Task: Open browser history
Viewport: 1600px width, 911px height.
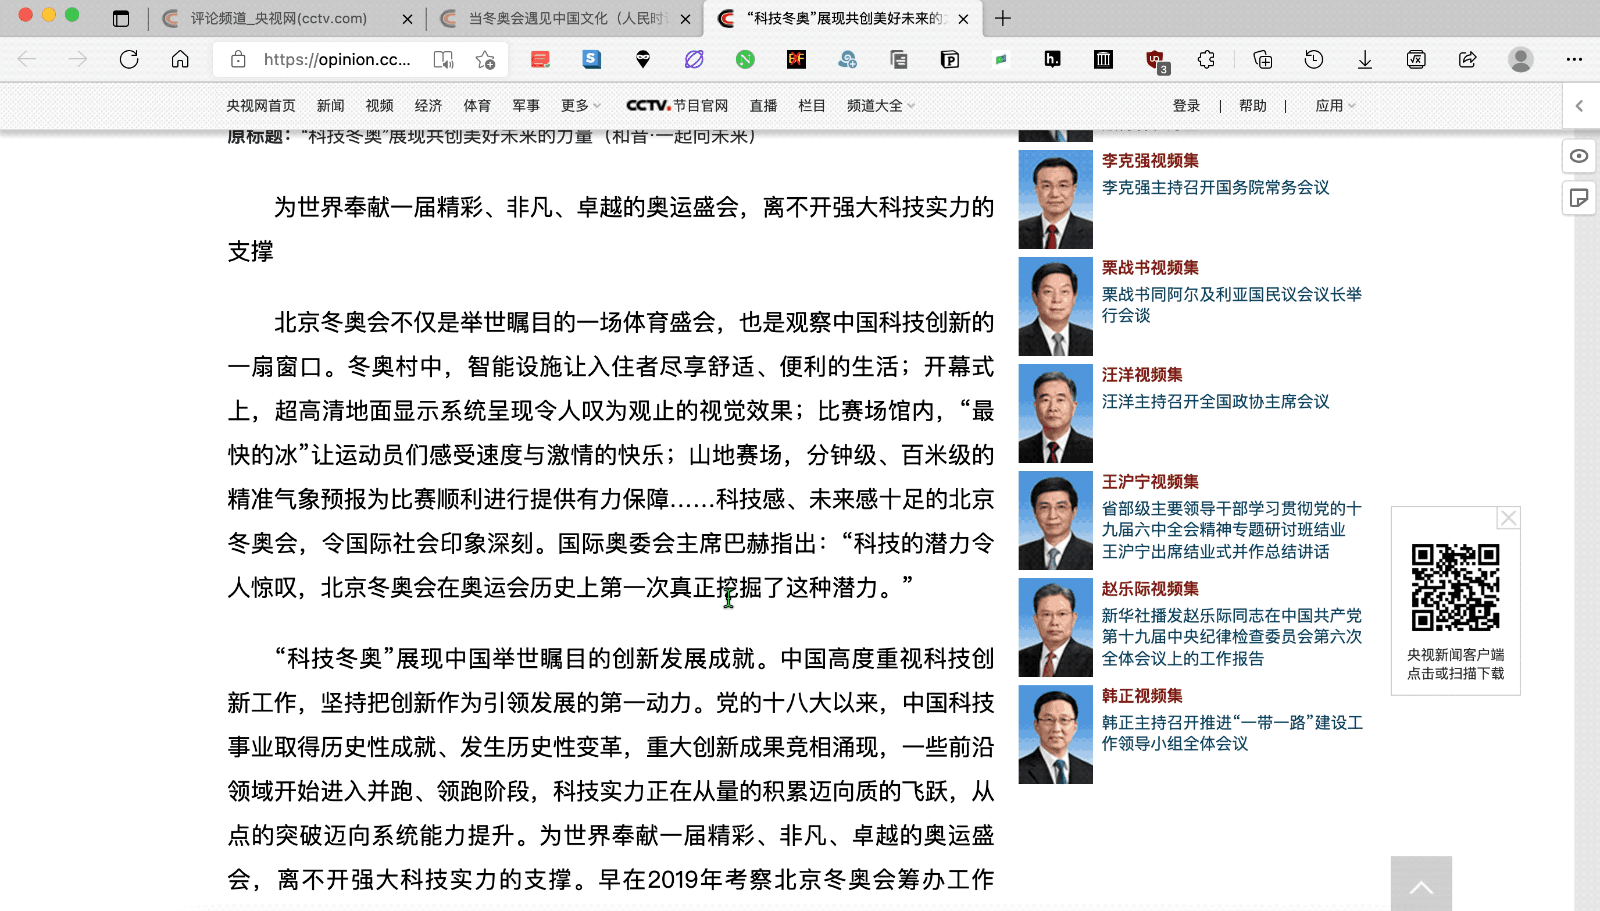Action: click(1314, 59)
